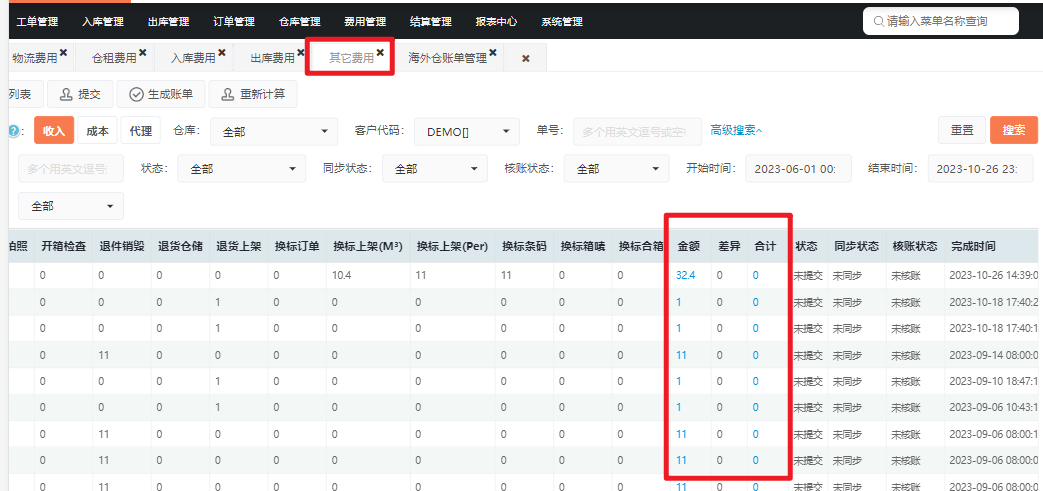Click the 10.4 cell in 换标上架(M³)

pyautogui.click(x=343, y=275)
